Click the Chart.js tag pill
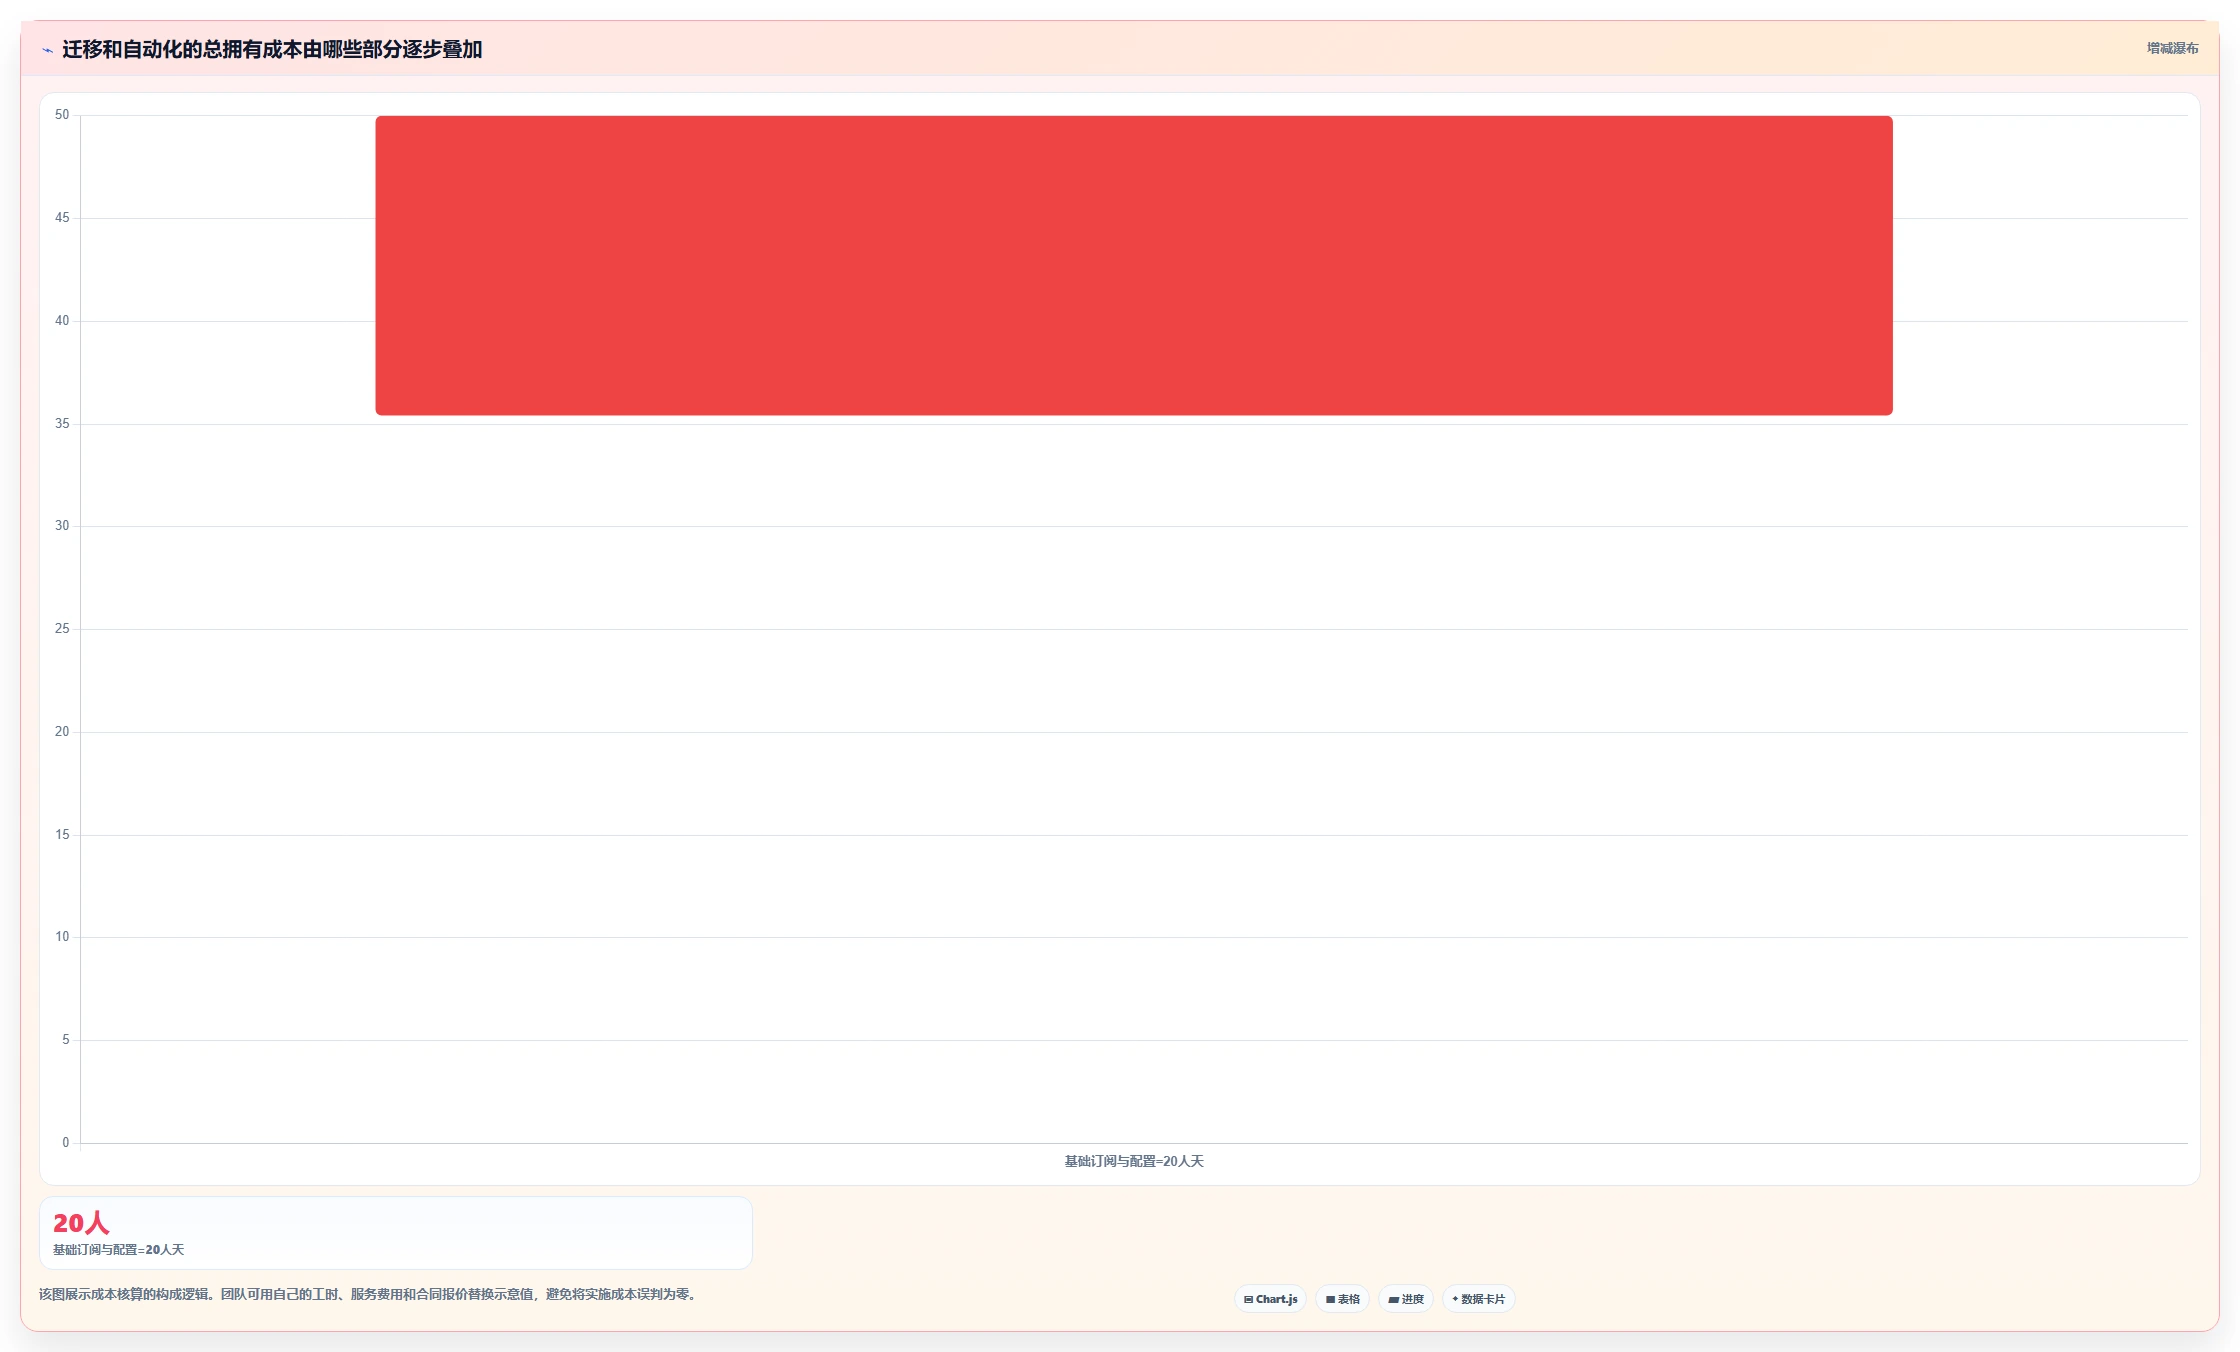 [x=1270, y=1299]
